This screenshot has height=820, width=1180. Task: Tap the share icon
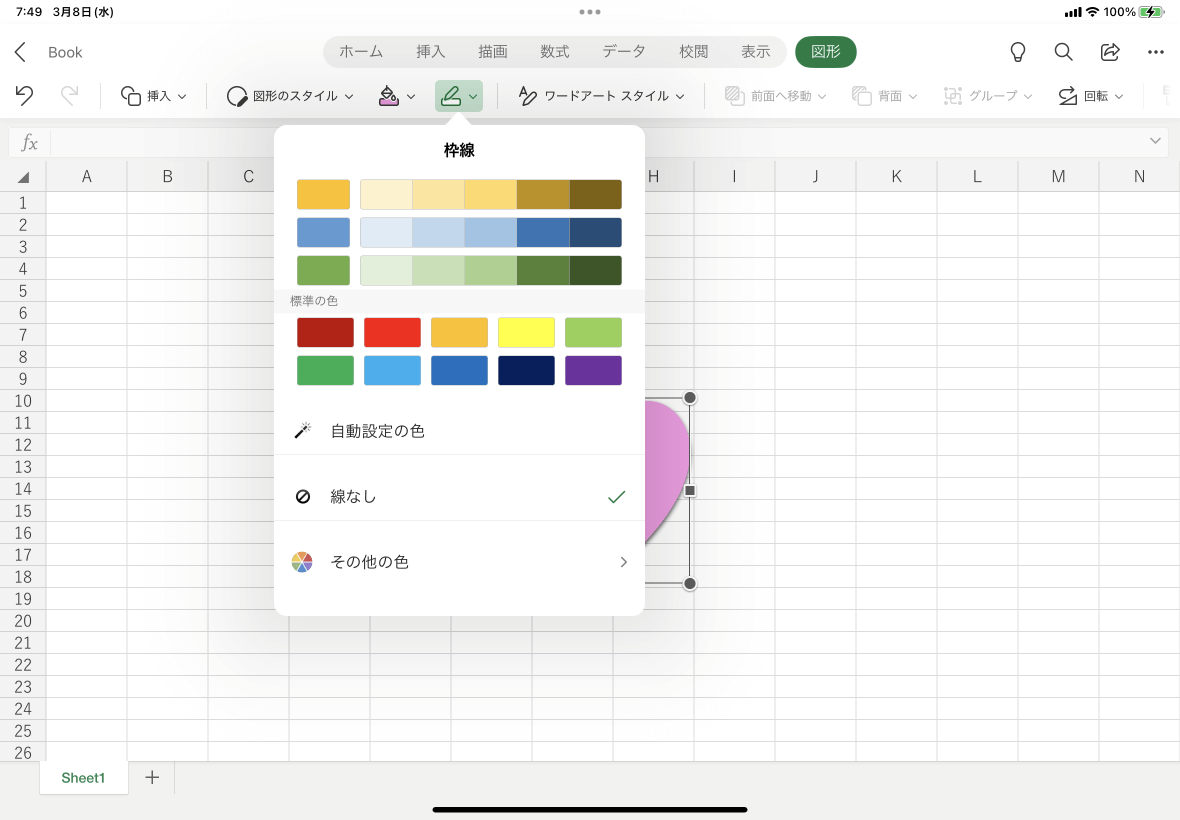point(1110,52)
